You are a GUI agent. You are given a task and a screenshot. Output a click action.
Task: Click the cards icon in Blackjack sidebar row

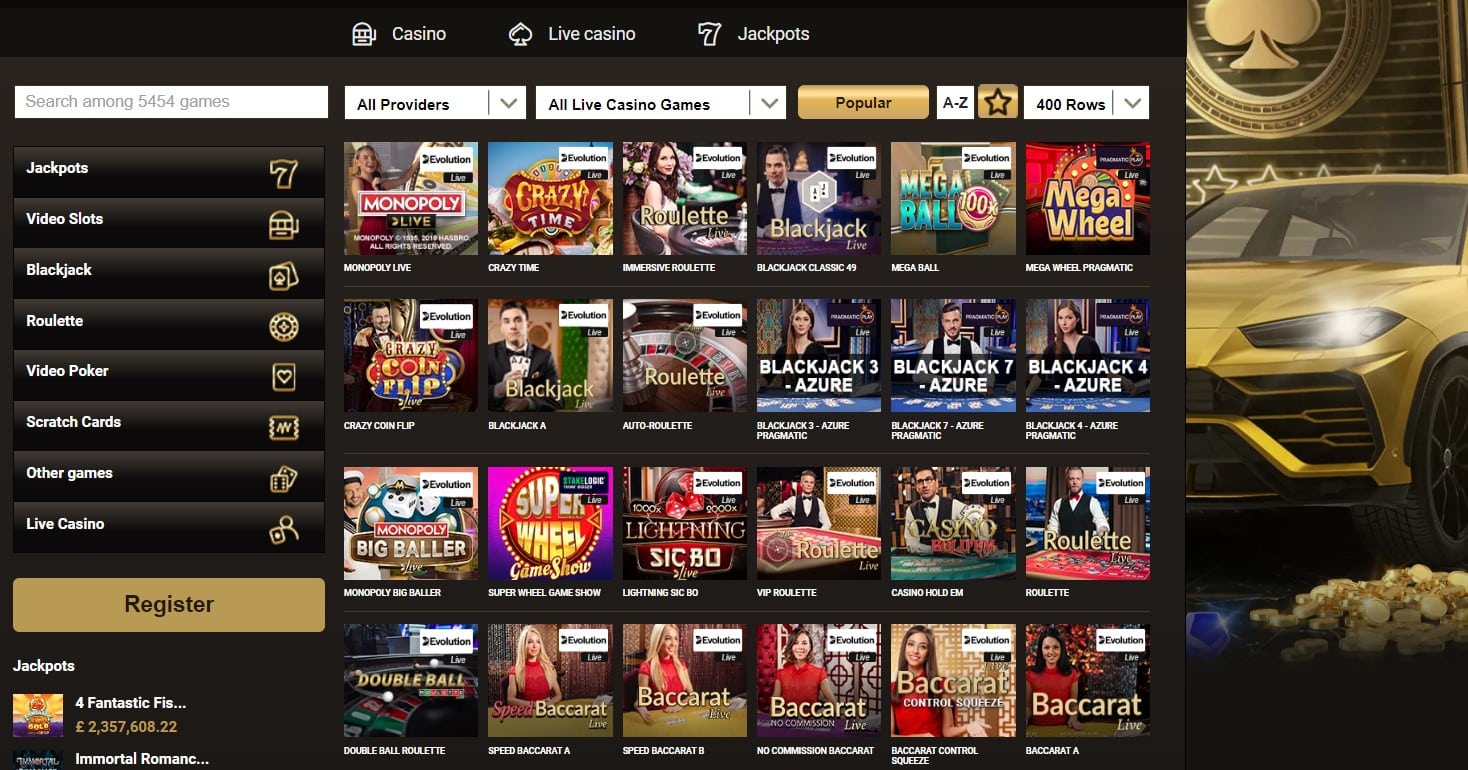(284, 276)
